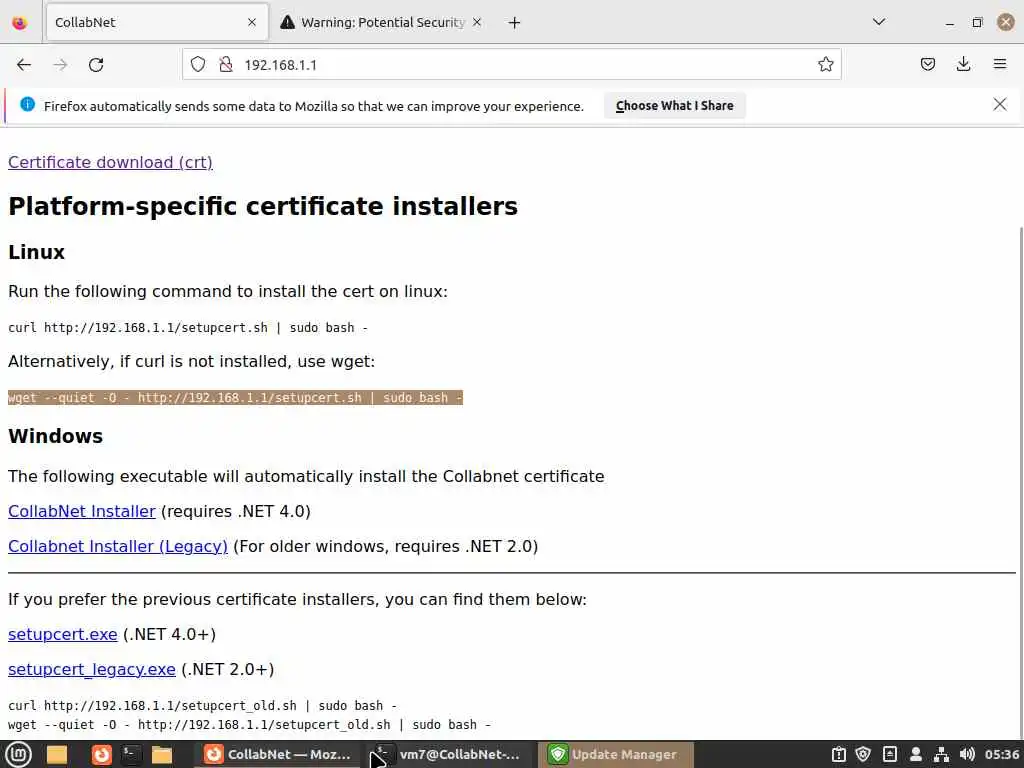
Task: Open the tracking protection shield icon
Action: click(198, 64)
